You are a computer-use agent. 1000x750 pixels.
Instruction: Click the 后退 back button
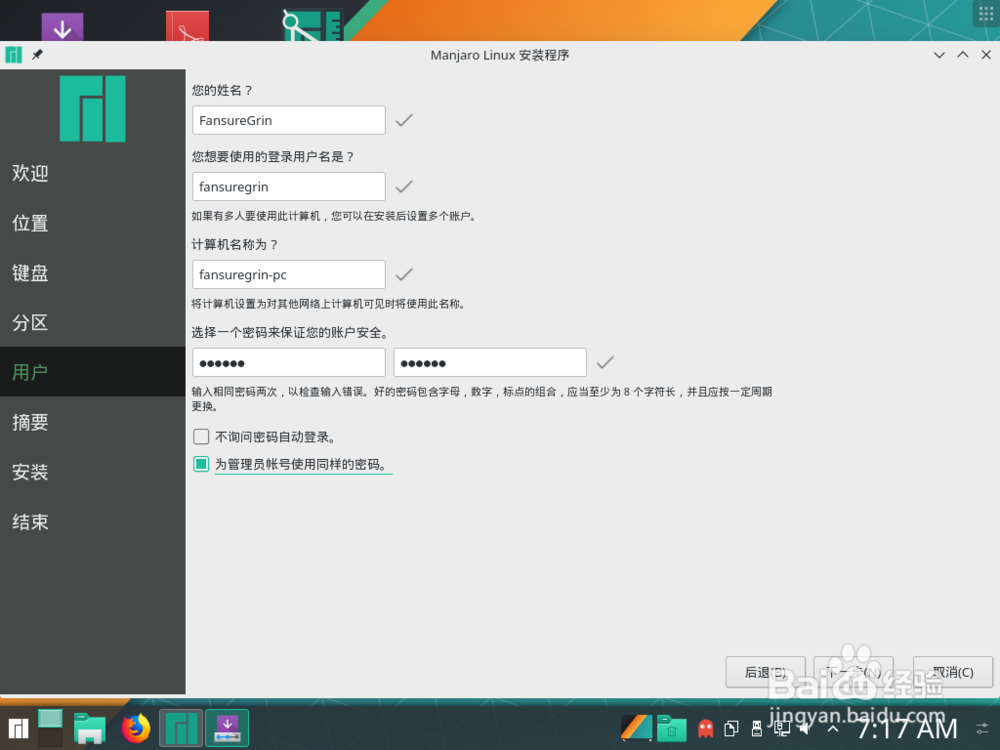coord(765,672)
